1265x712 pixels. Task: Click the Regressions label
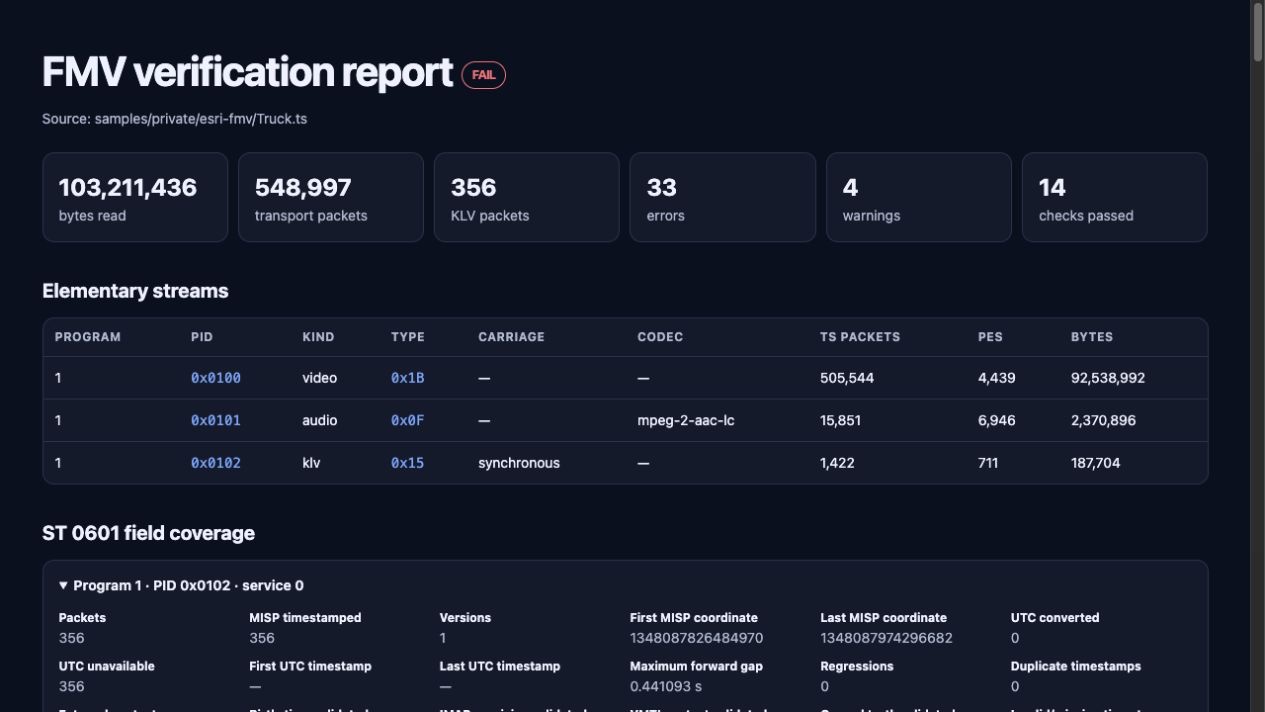click(857, 666)
